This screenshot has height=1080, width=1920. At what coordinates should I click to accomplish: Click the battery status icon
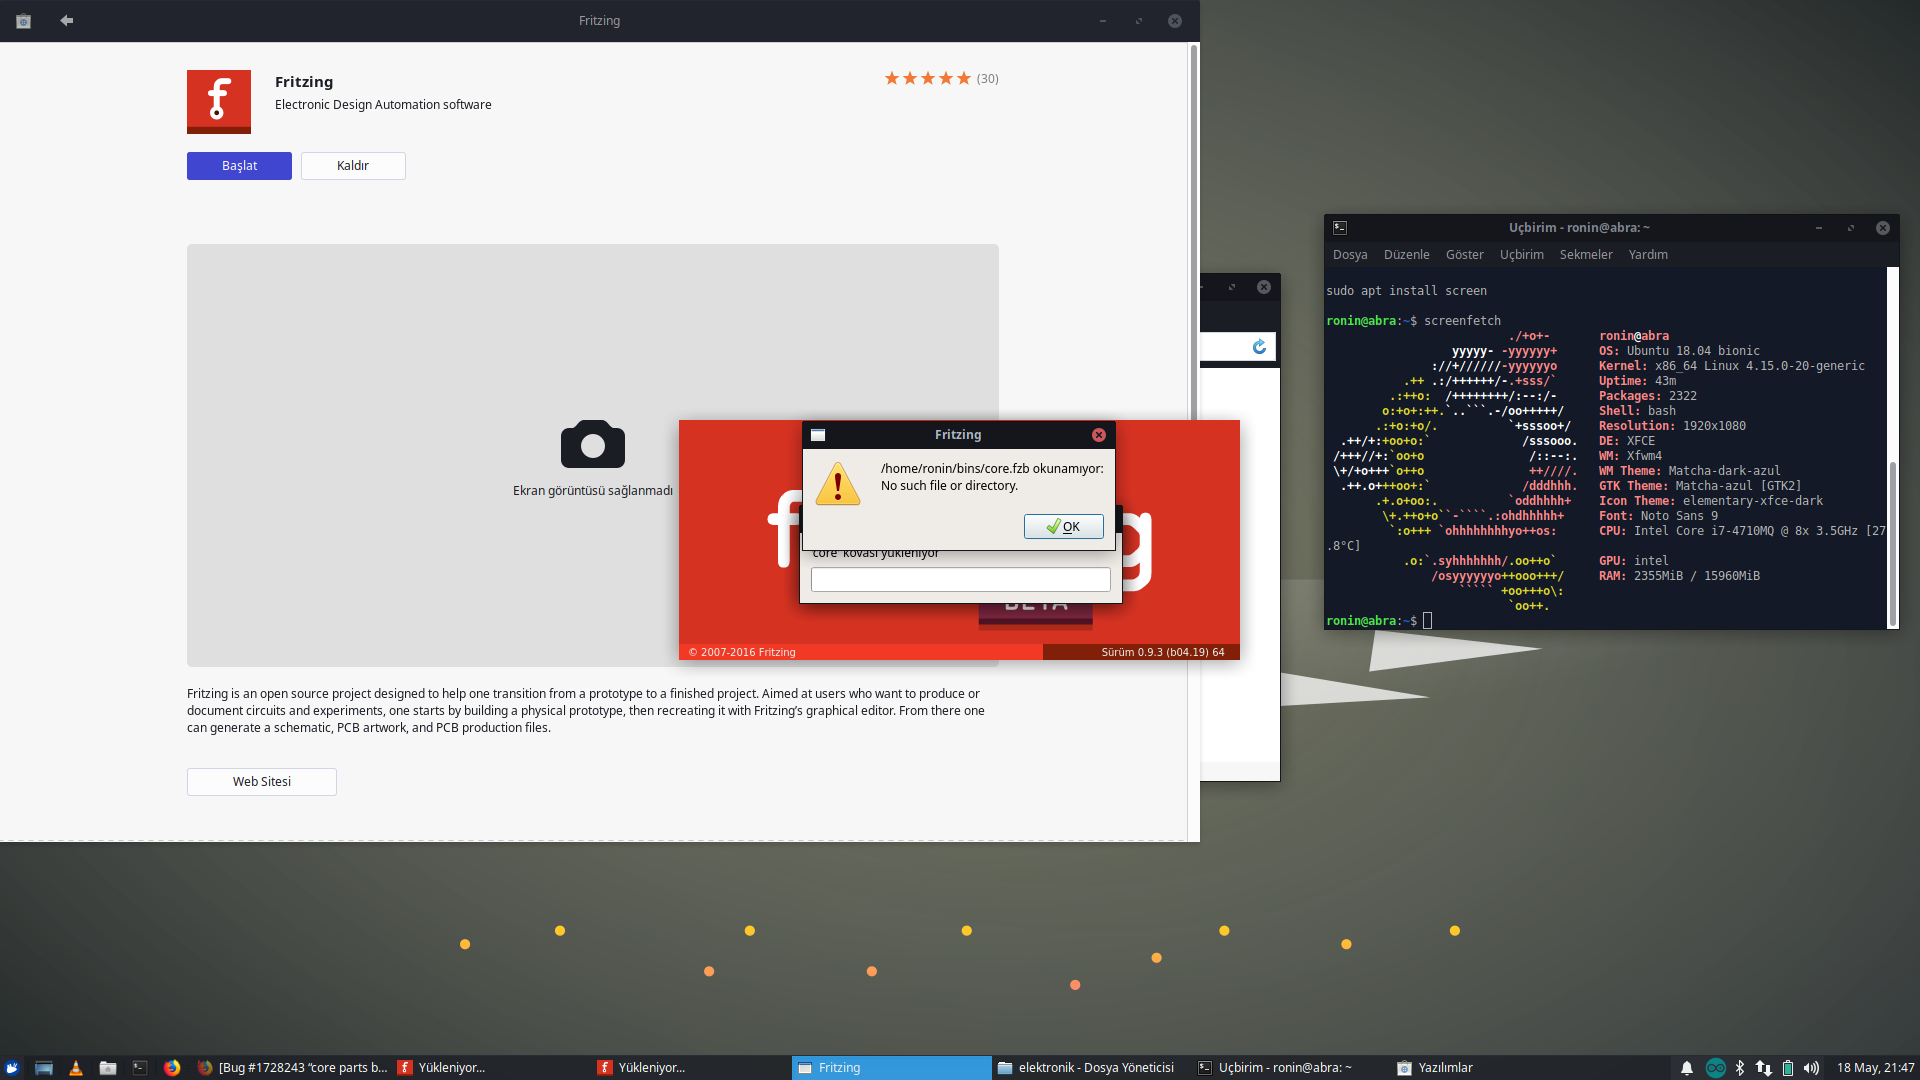pos(1788,1067)
